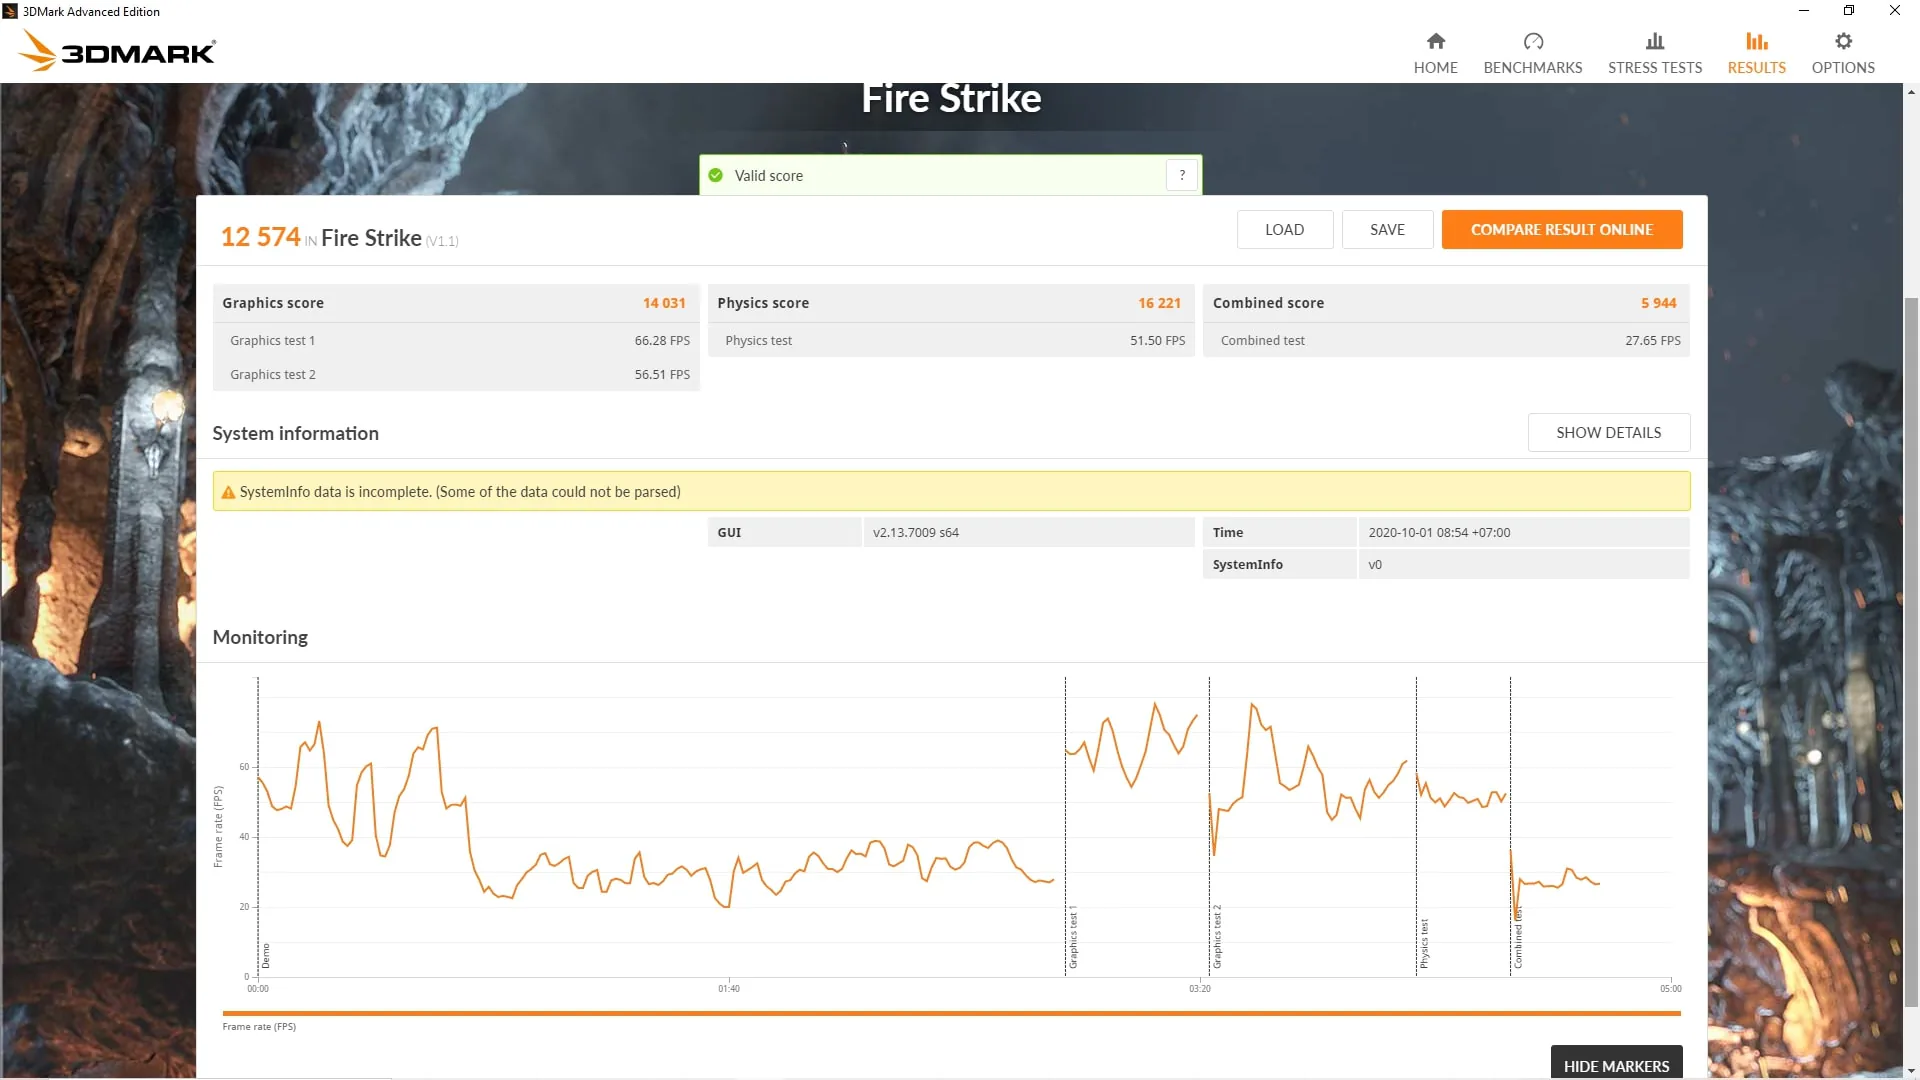
Task: Expand system info with Show Details
Action: point(1608,432)
